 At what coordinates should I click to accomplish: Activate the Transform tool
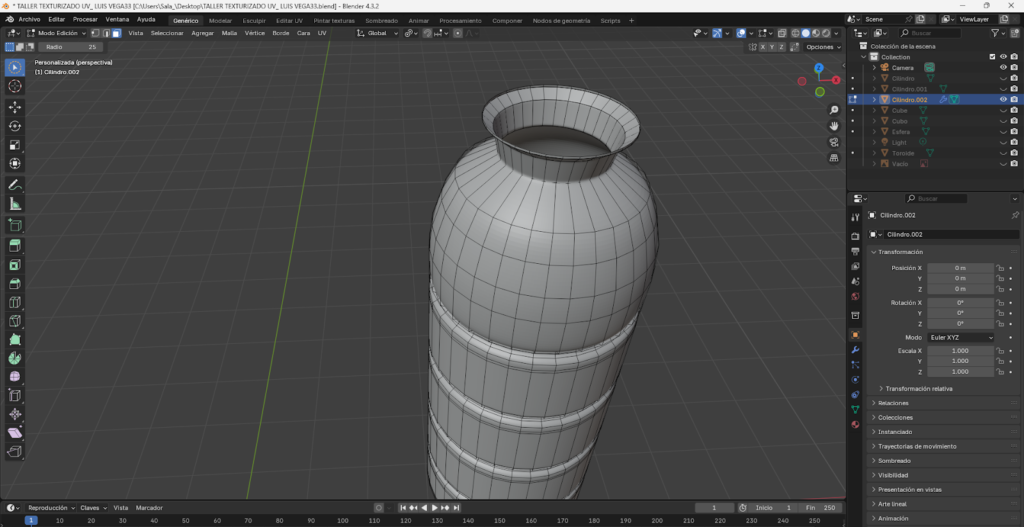(x=15, y=164)
